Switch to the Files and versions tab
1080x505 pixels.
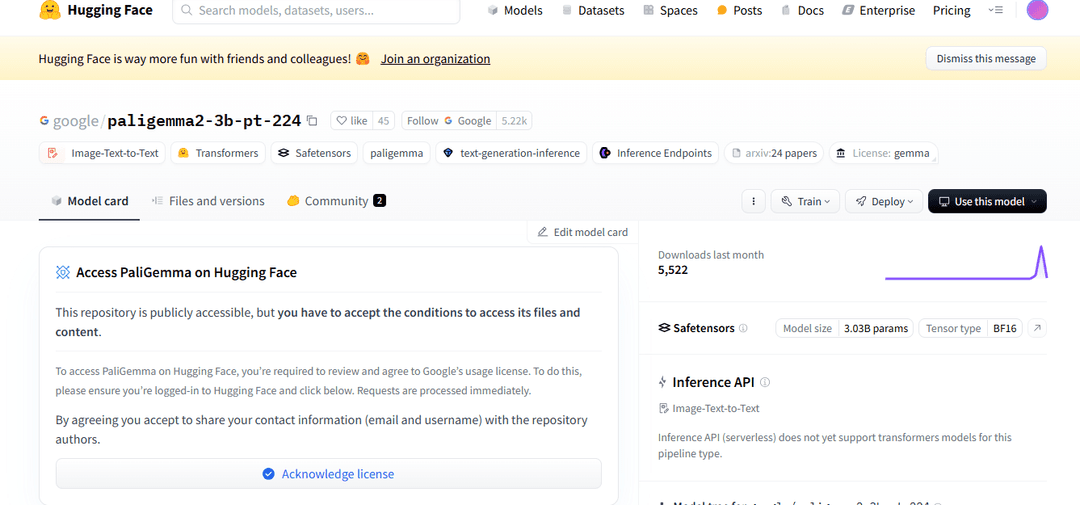tap(208, 201)
